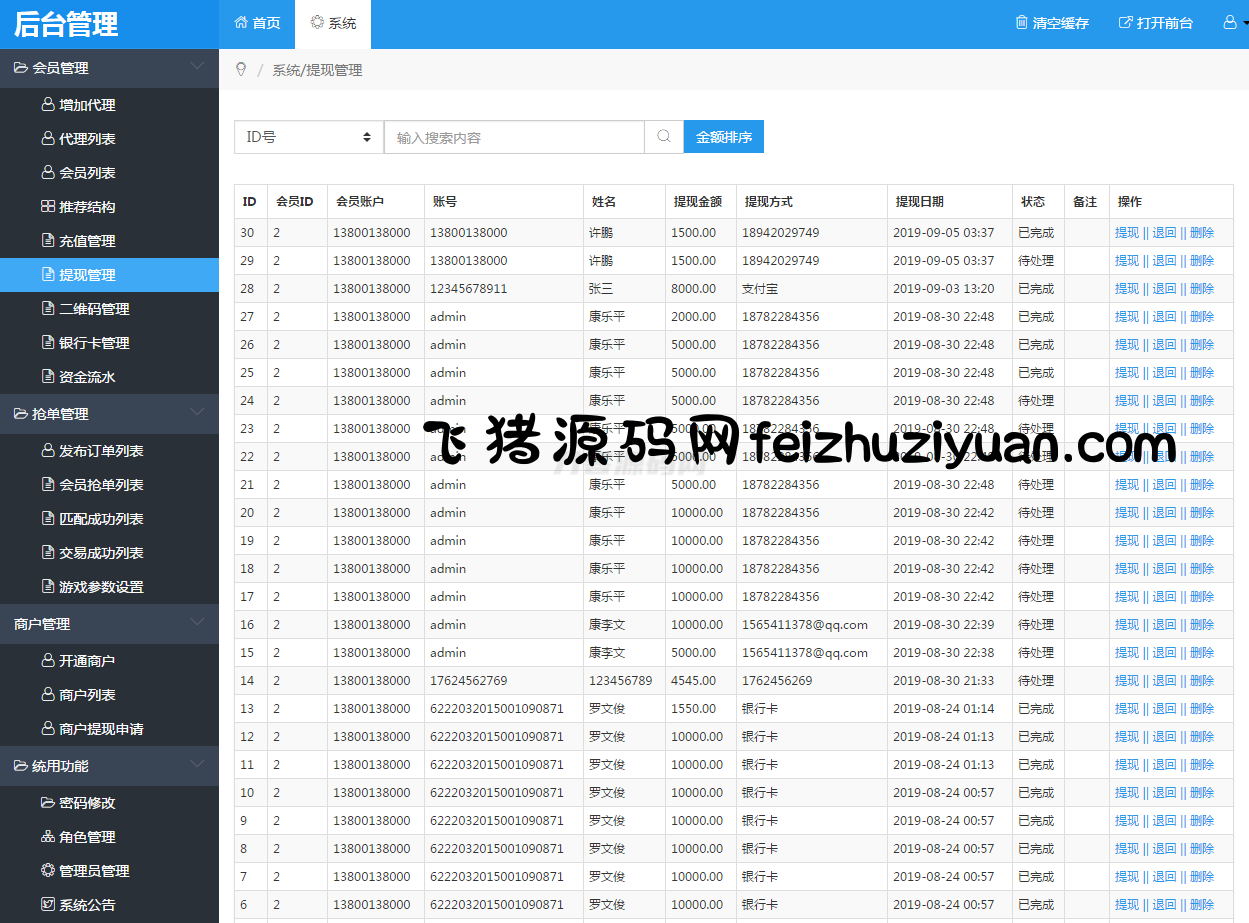Image resolution: width=1249 pixels, height=923 pixels.
Task: Open 打开前台 external link icon
Action: pyautogui.click(x=1125, y=22)
